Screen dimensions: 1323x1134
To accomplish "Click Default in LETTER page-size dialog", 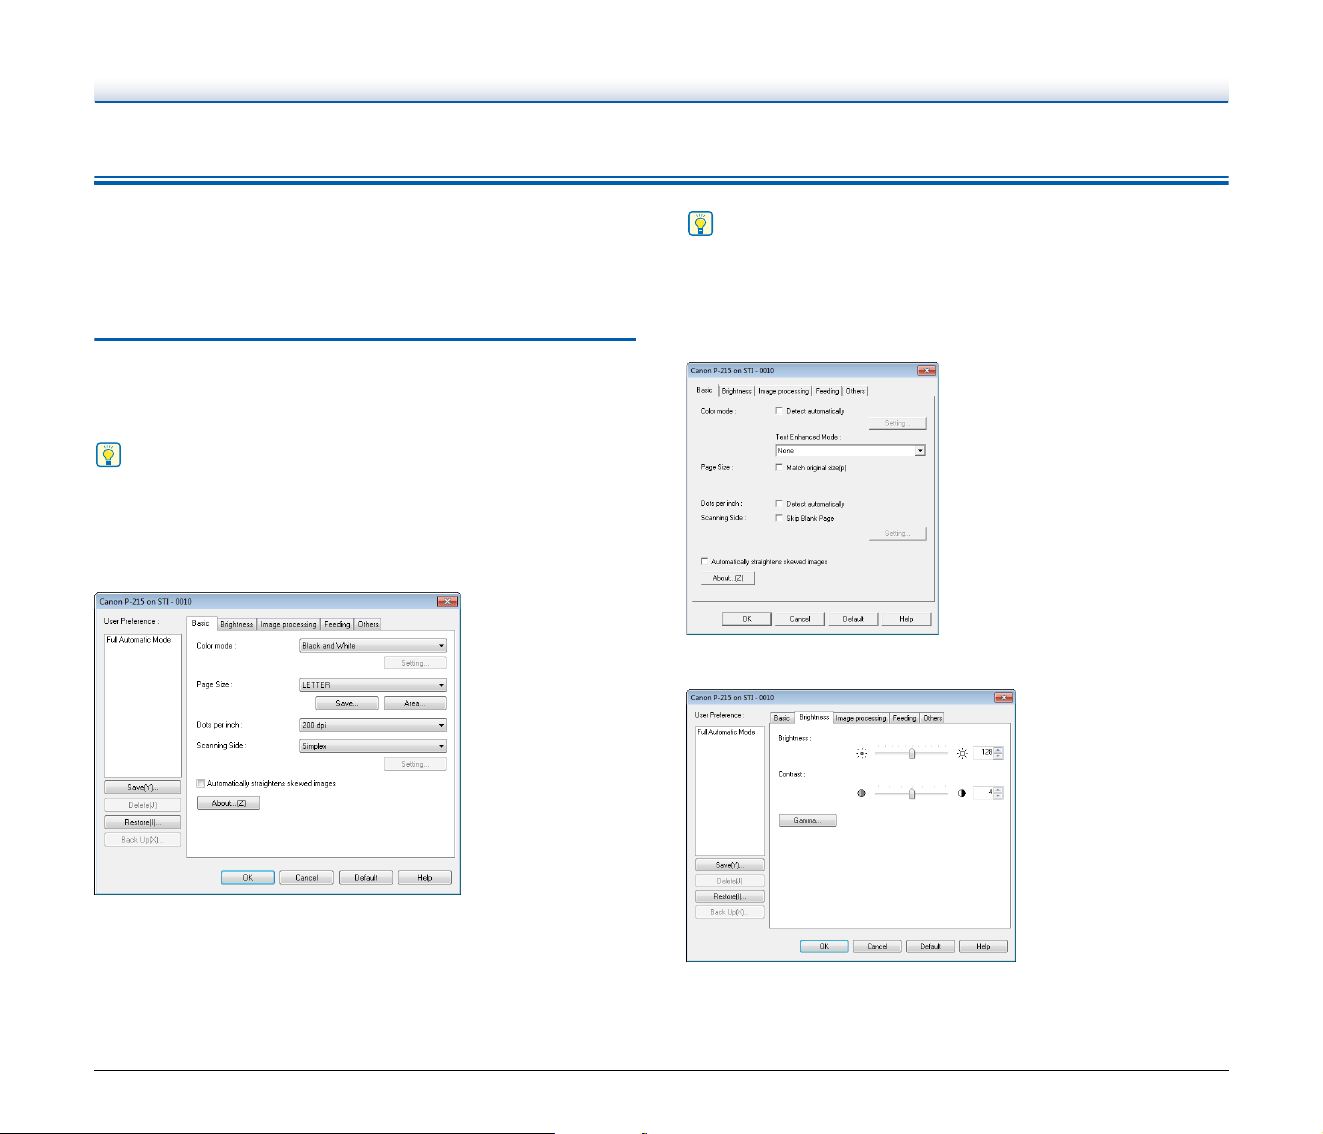I will (366, 878).
